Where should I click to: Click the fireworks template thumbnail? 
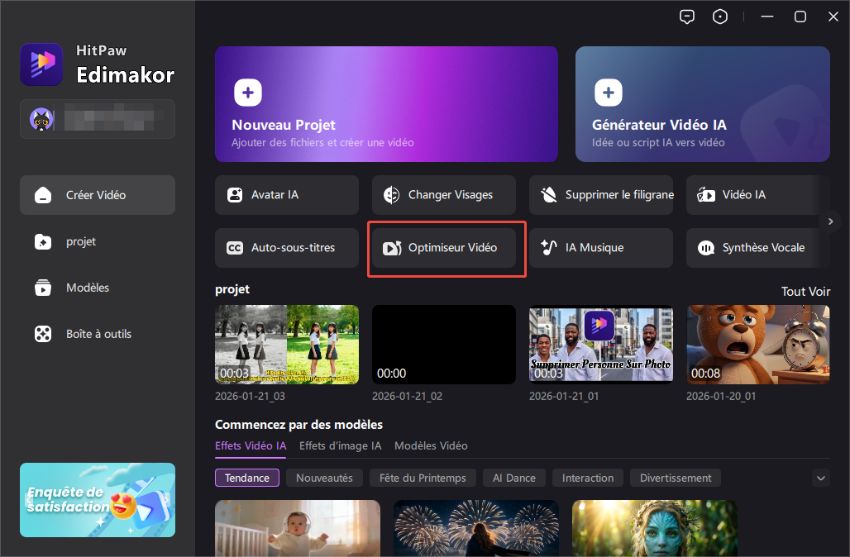tap(476, 528)
